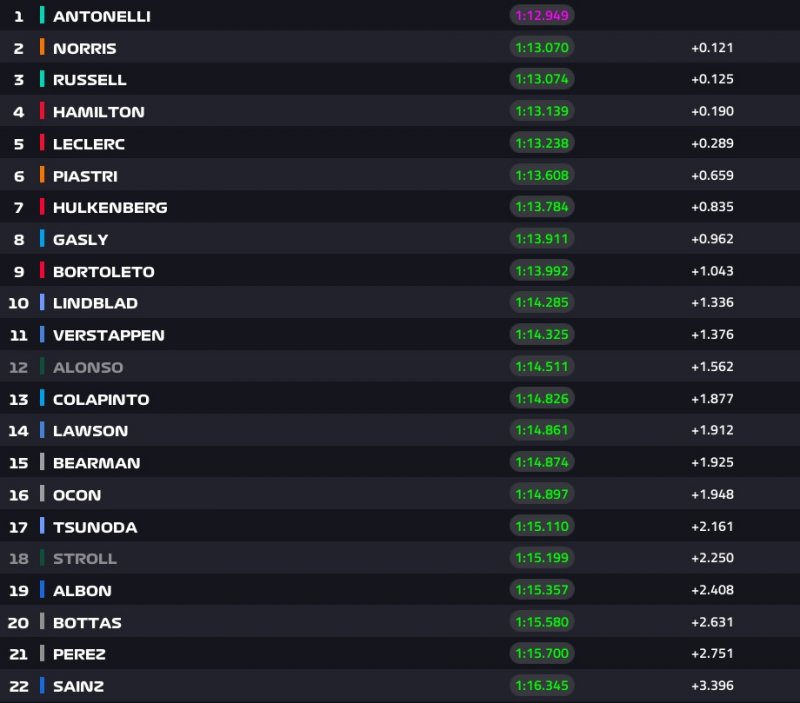This screenshot has height=703, width=800.
Task: Open RUSSELL's driver row
Action: point(400,79)
